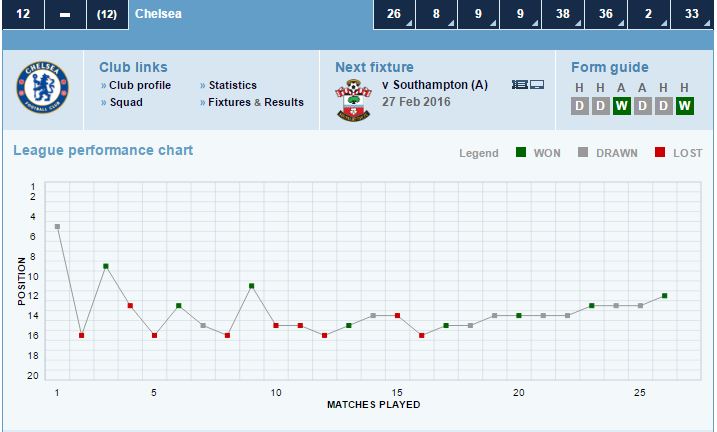
Task: Expand the cell showing 36
Action: point(607,15)
